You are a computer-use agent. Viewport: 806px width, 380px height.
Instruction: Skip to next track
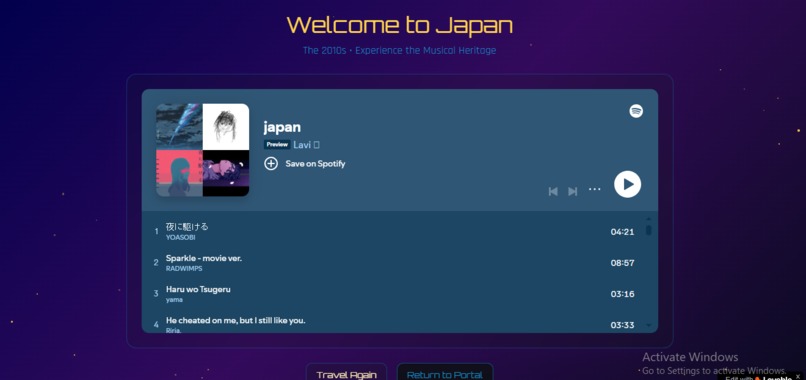click(573, 191)
